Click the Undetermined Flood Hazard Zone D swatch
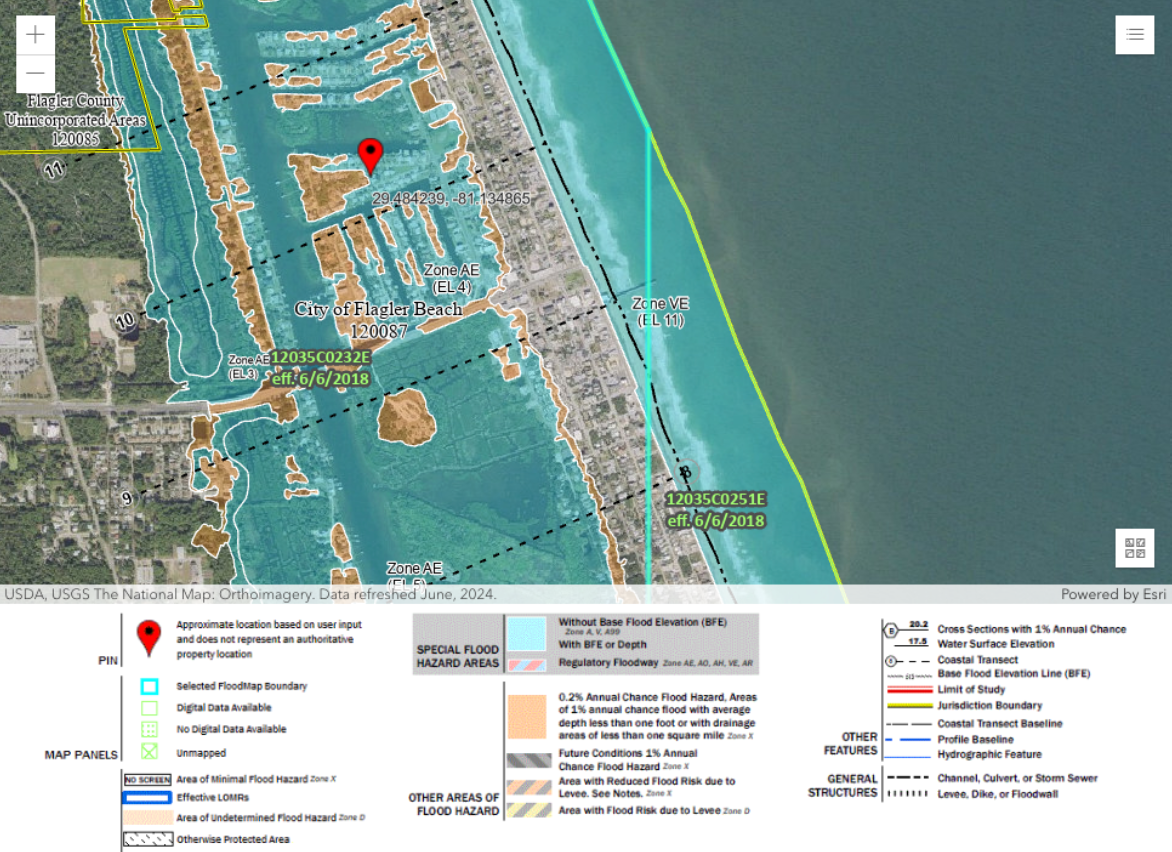 tap(147, 818)
